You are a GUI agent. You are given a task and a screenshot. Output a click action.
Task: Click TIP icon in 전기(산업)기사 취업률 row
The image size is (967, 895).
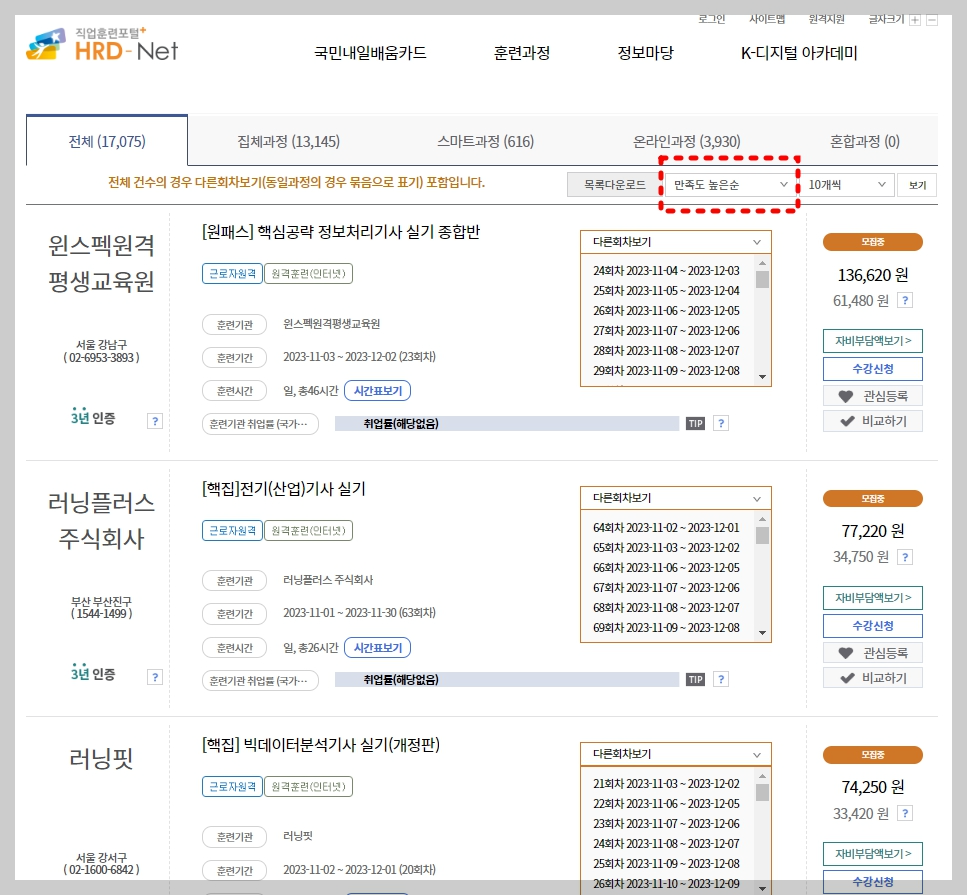[x=696, y=680]
